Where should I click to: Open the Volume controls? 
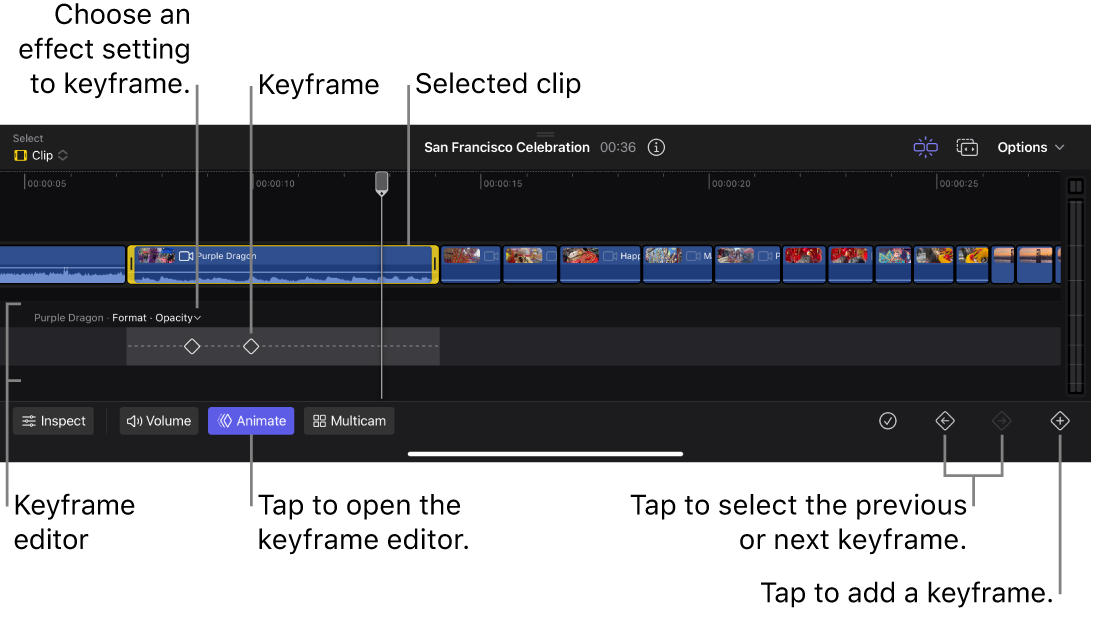158,420
